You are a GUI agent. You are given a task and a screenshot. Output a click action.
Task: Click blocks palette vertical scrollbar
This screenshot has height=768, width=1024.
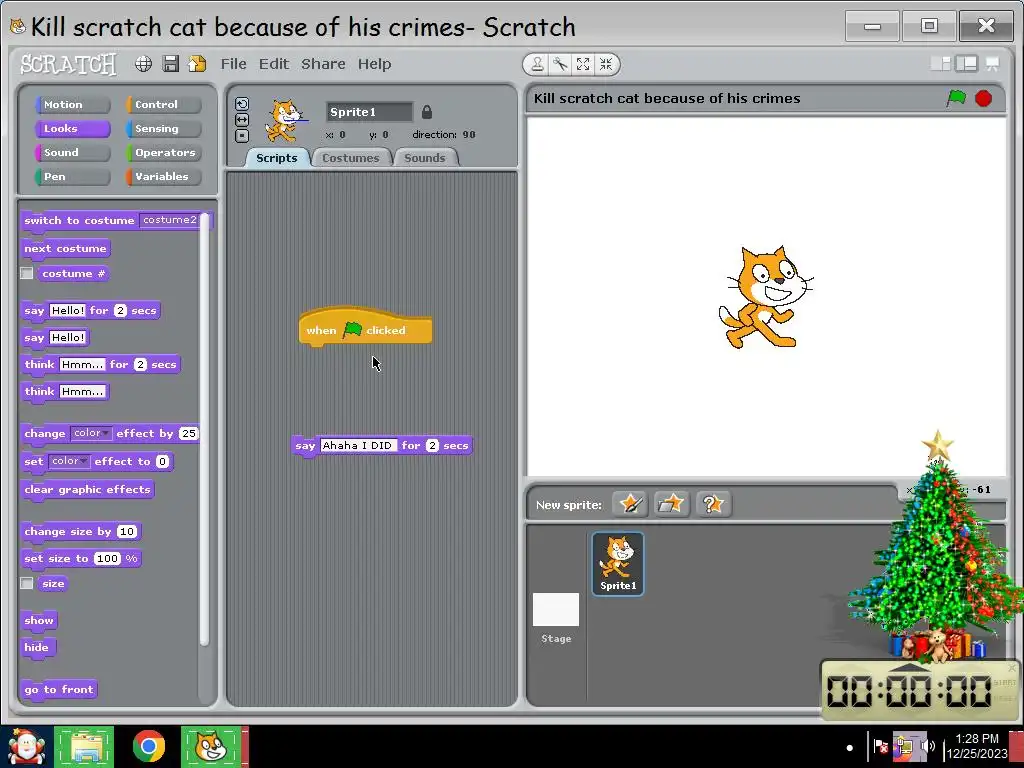[204, 431]
